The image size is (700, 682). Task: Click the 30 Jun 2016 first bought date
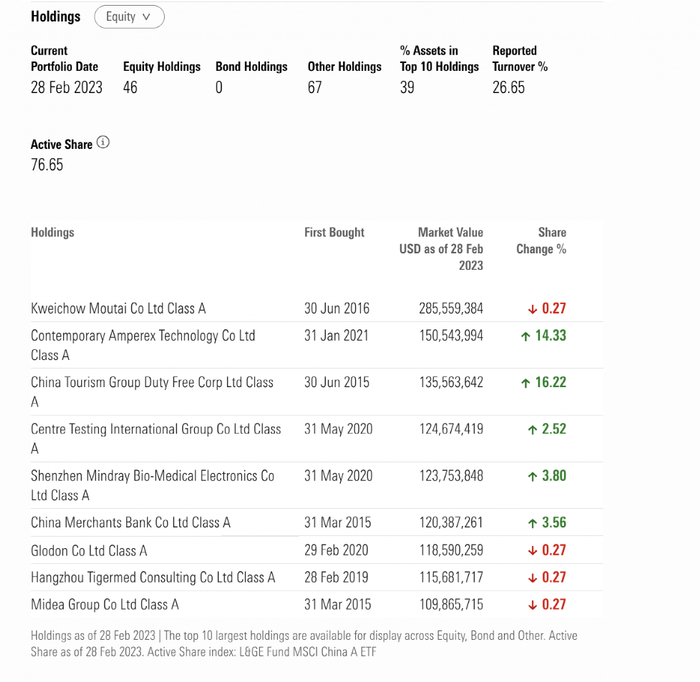tap(337, 308)
